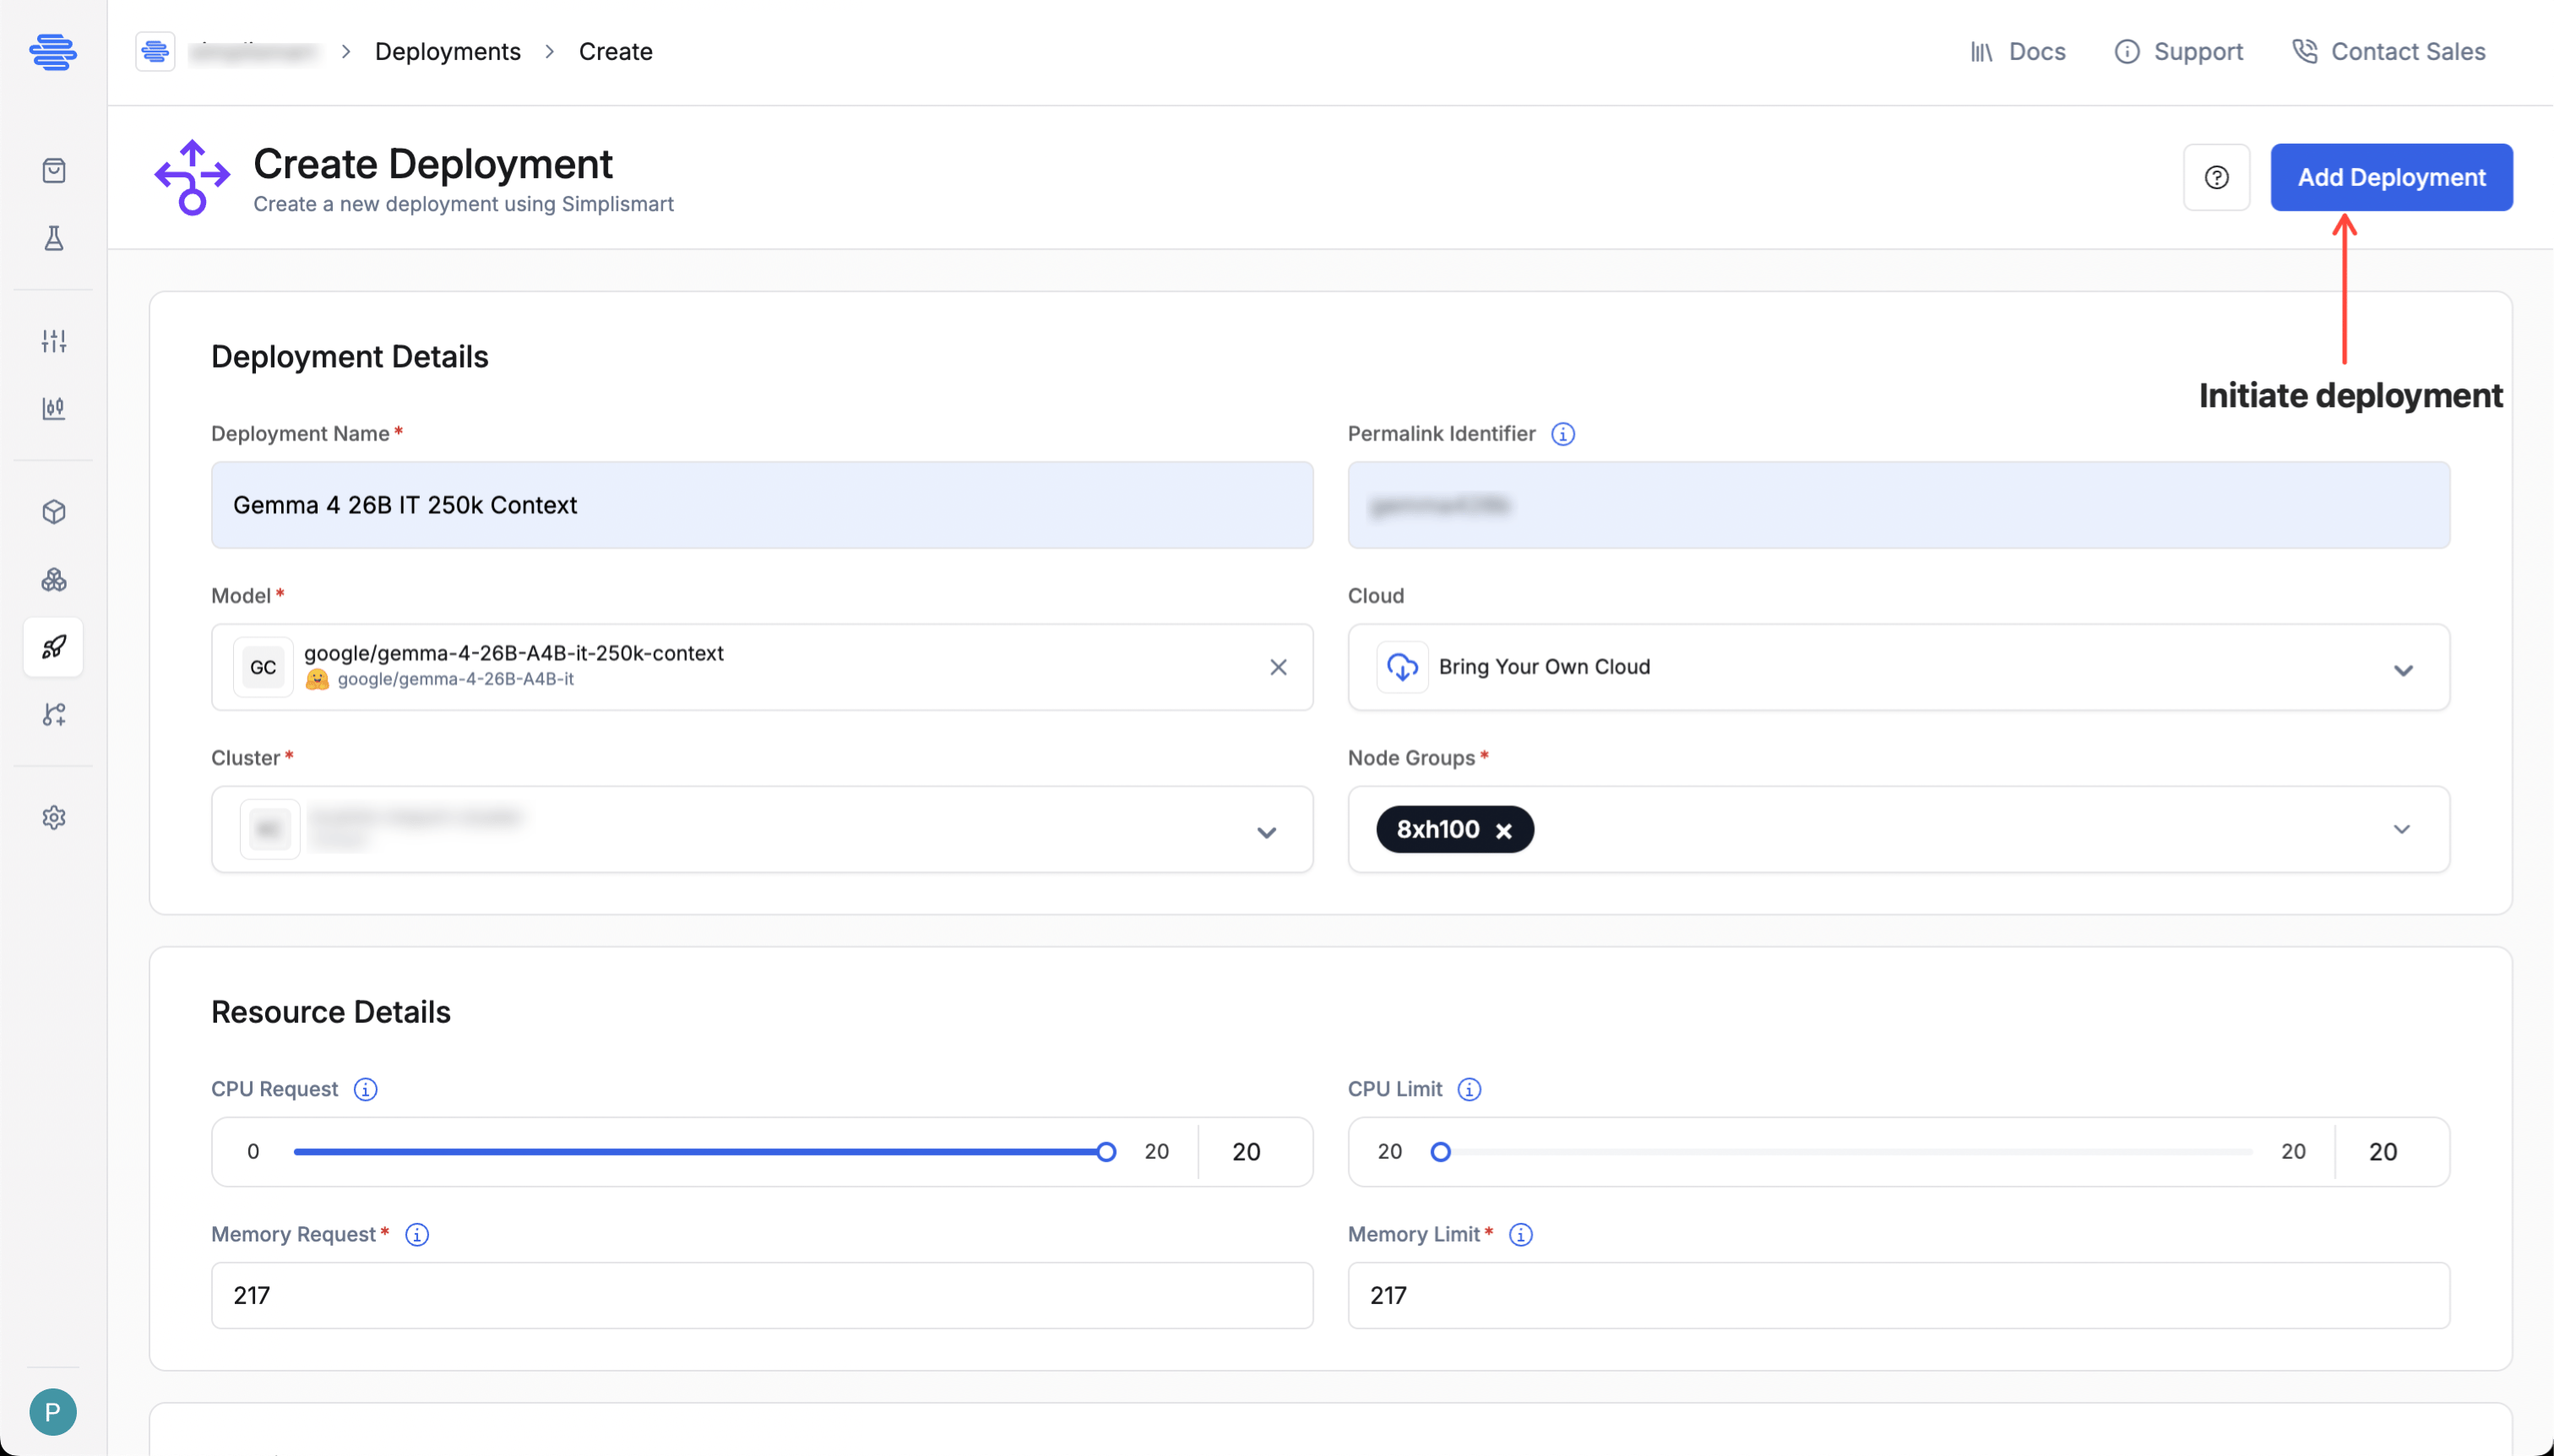Image resolution: width=2554 pixels, height=1456 pixels.
Task: Click the Resource Details heading
Action: coord(331,1012)
